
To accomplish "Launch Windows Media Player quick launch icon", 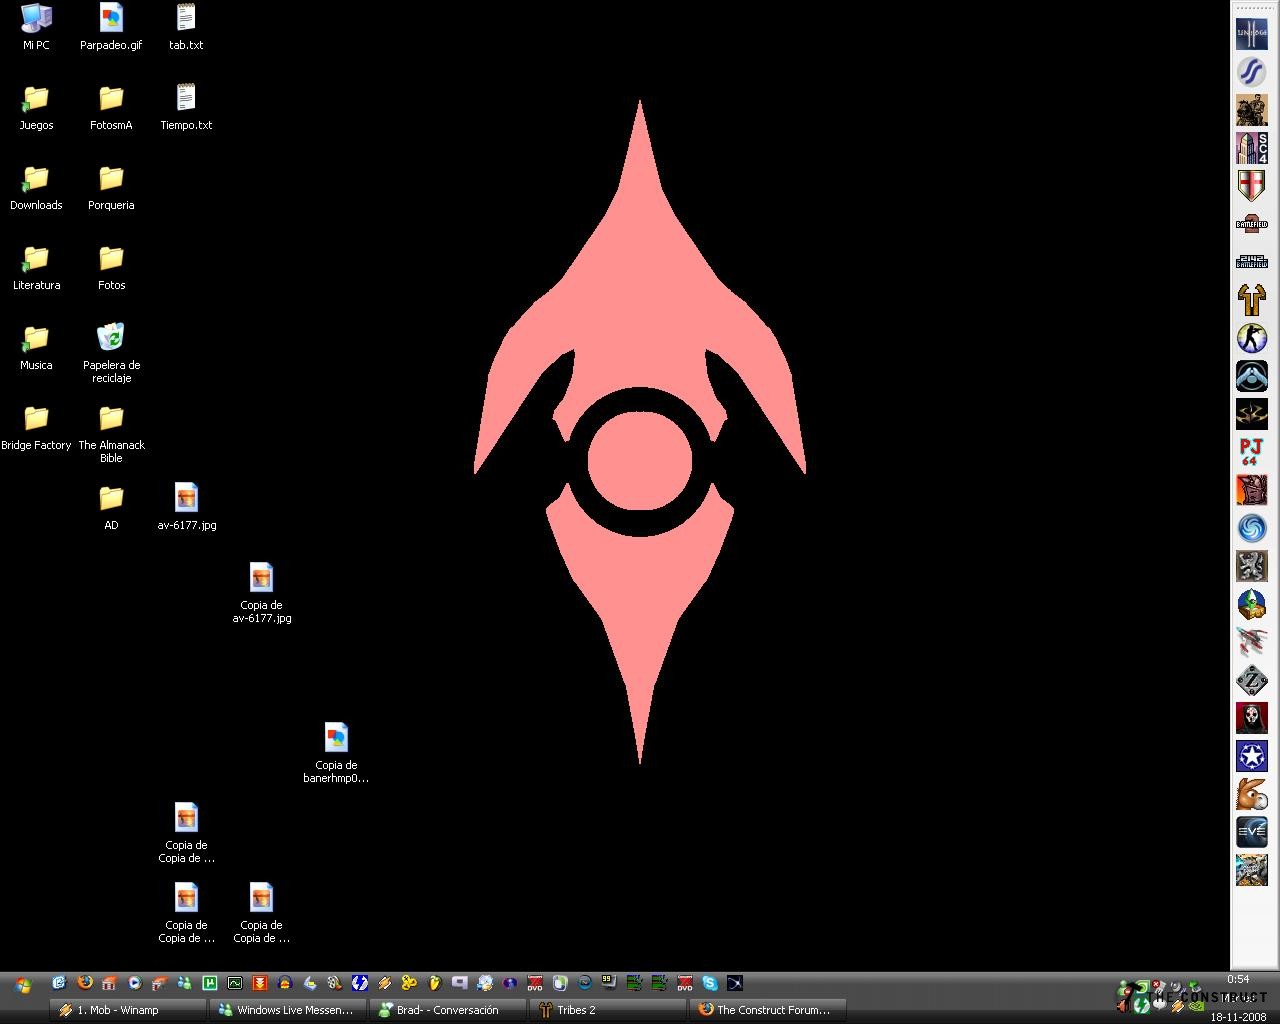I will click(x=134, y=983).
